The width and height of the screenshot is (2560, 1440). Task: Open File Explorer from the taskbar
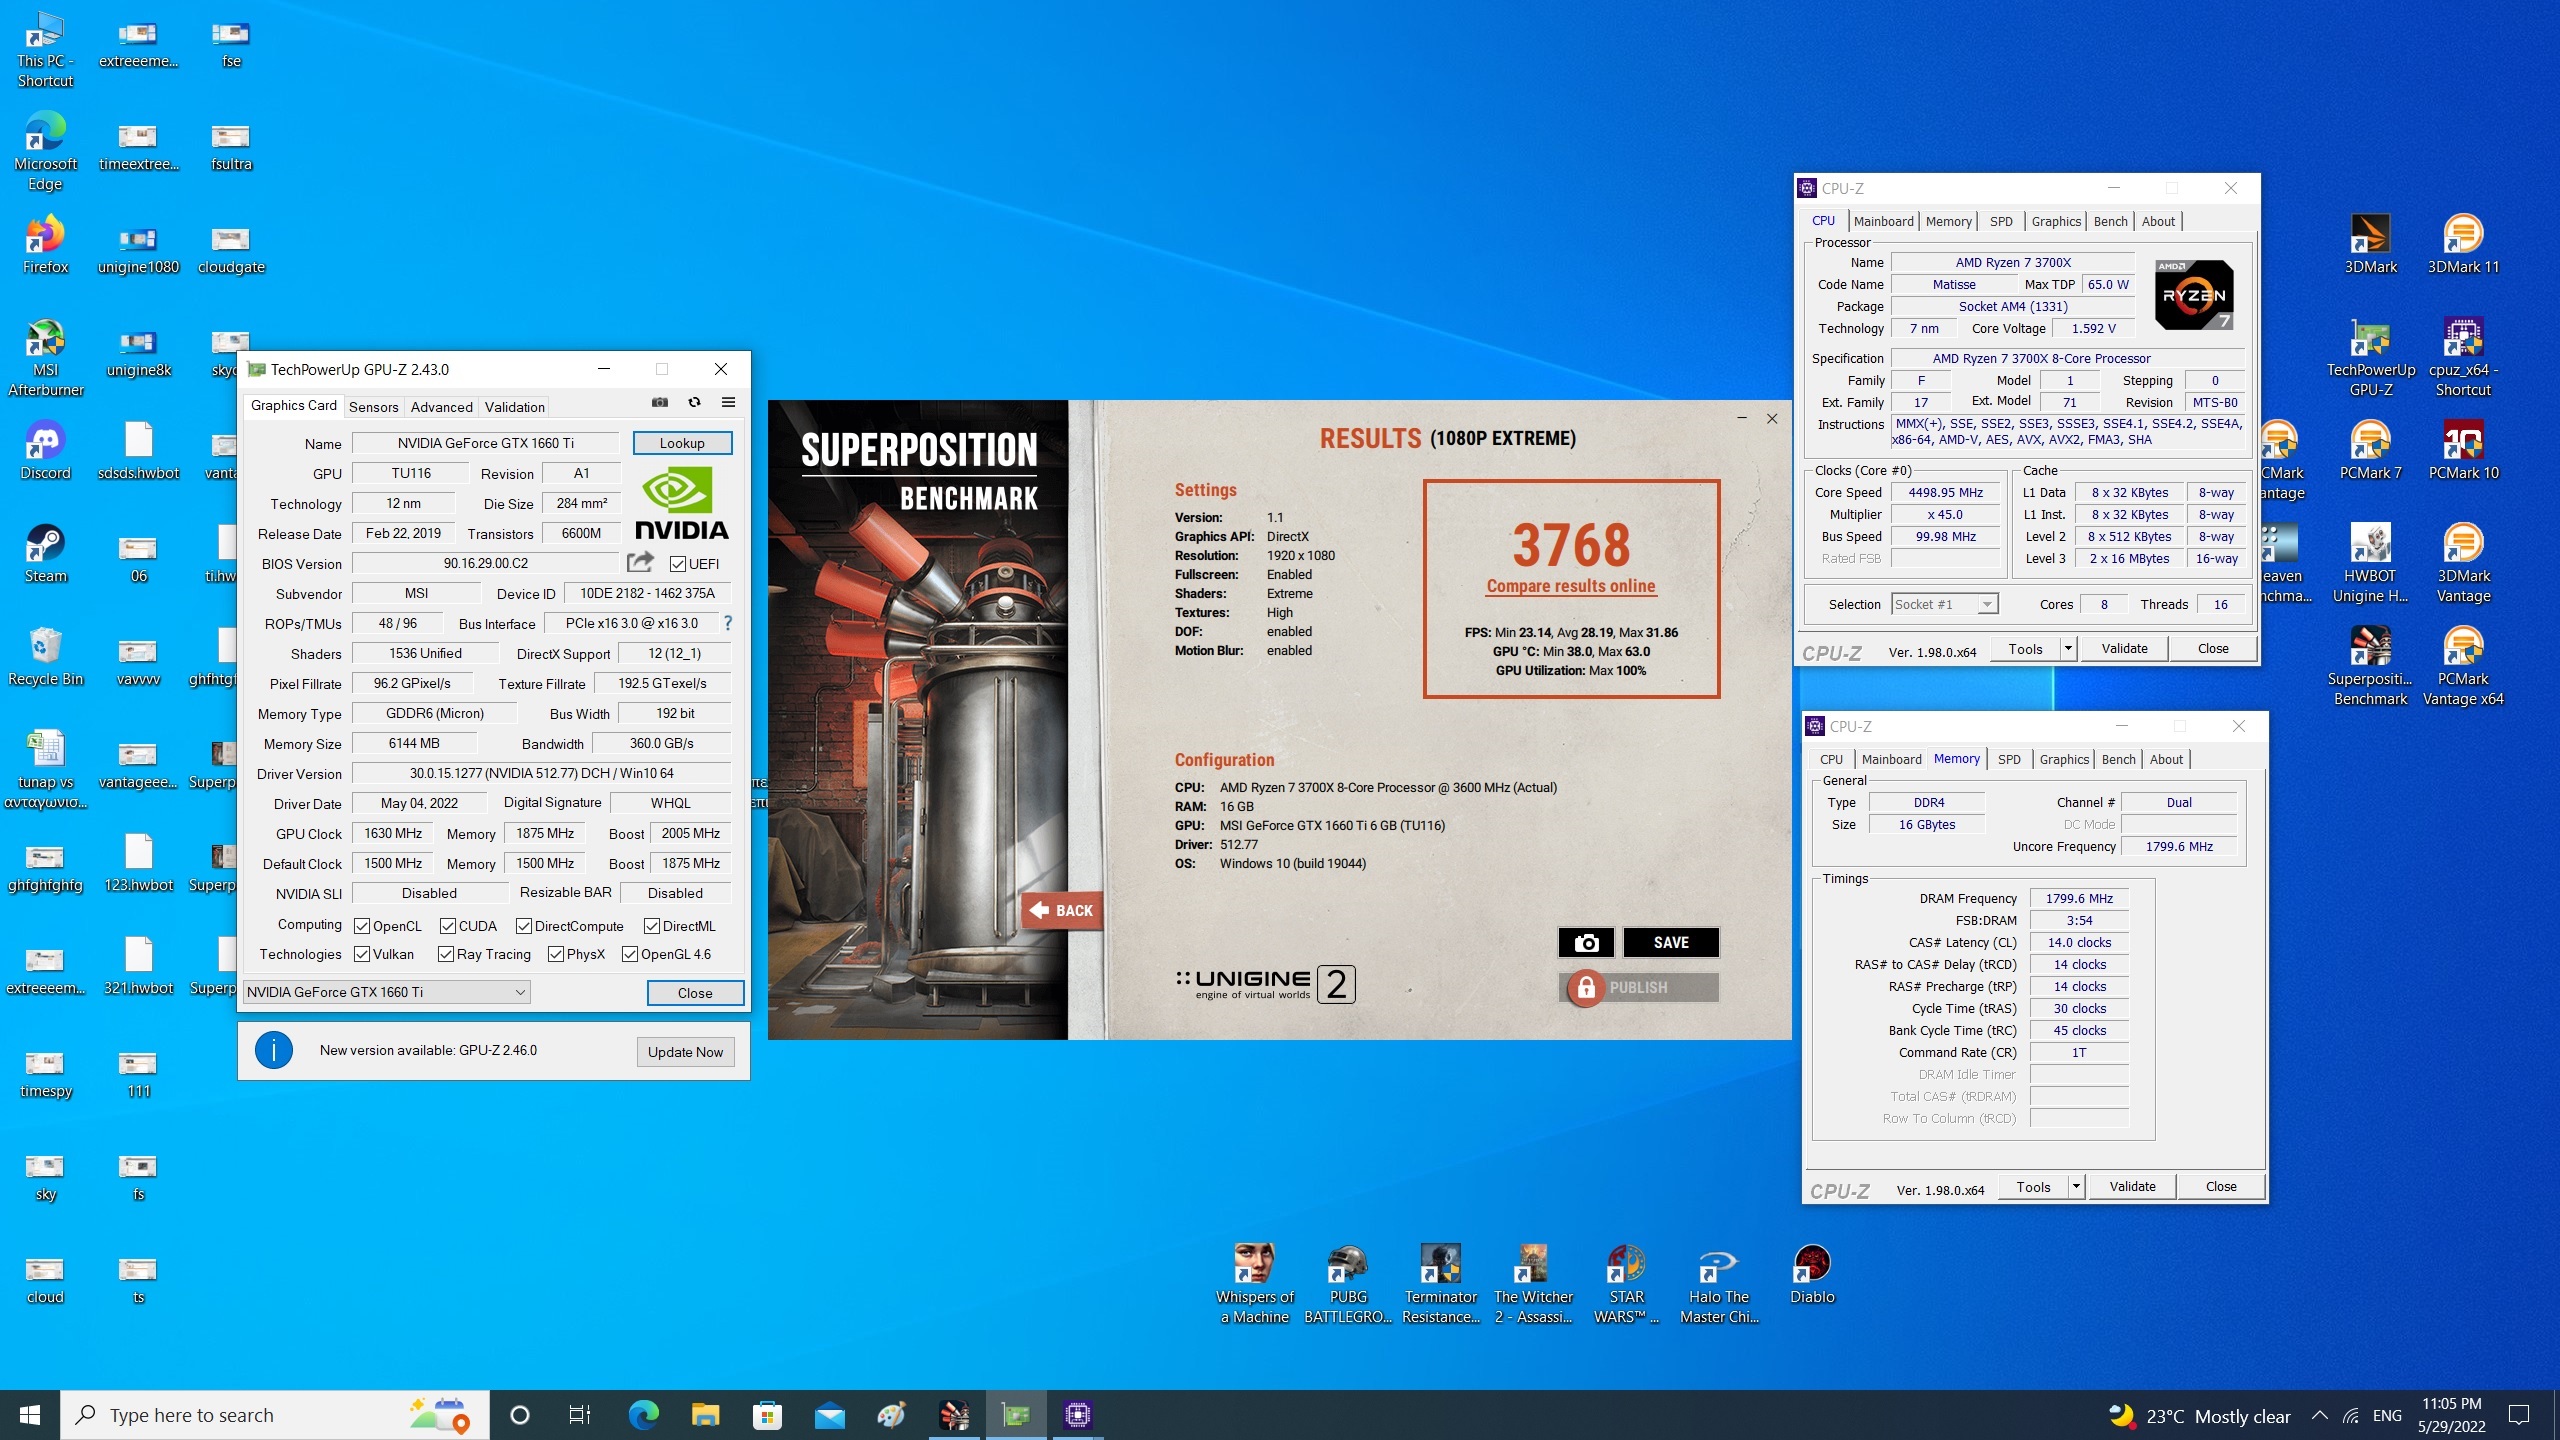[705, 1415]
